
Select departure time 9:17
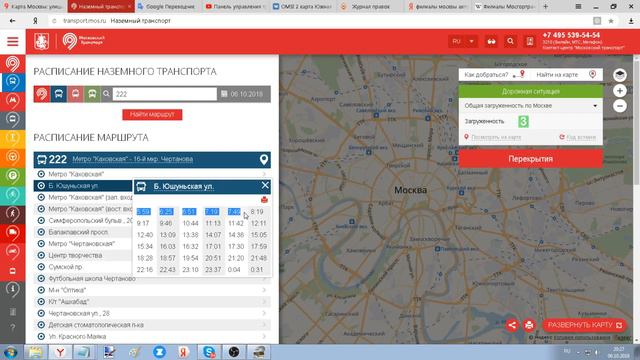[x=143, y=223]
